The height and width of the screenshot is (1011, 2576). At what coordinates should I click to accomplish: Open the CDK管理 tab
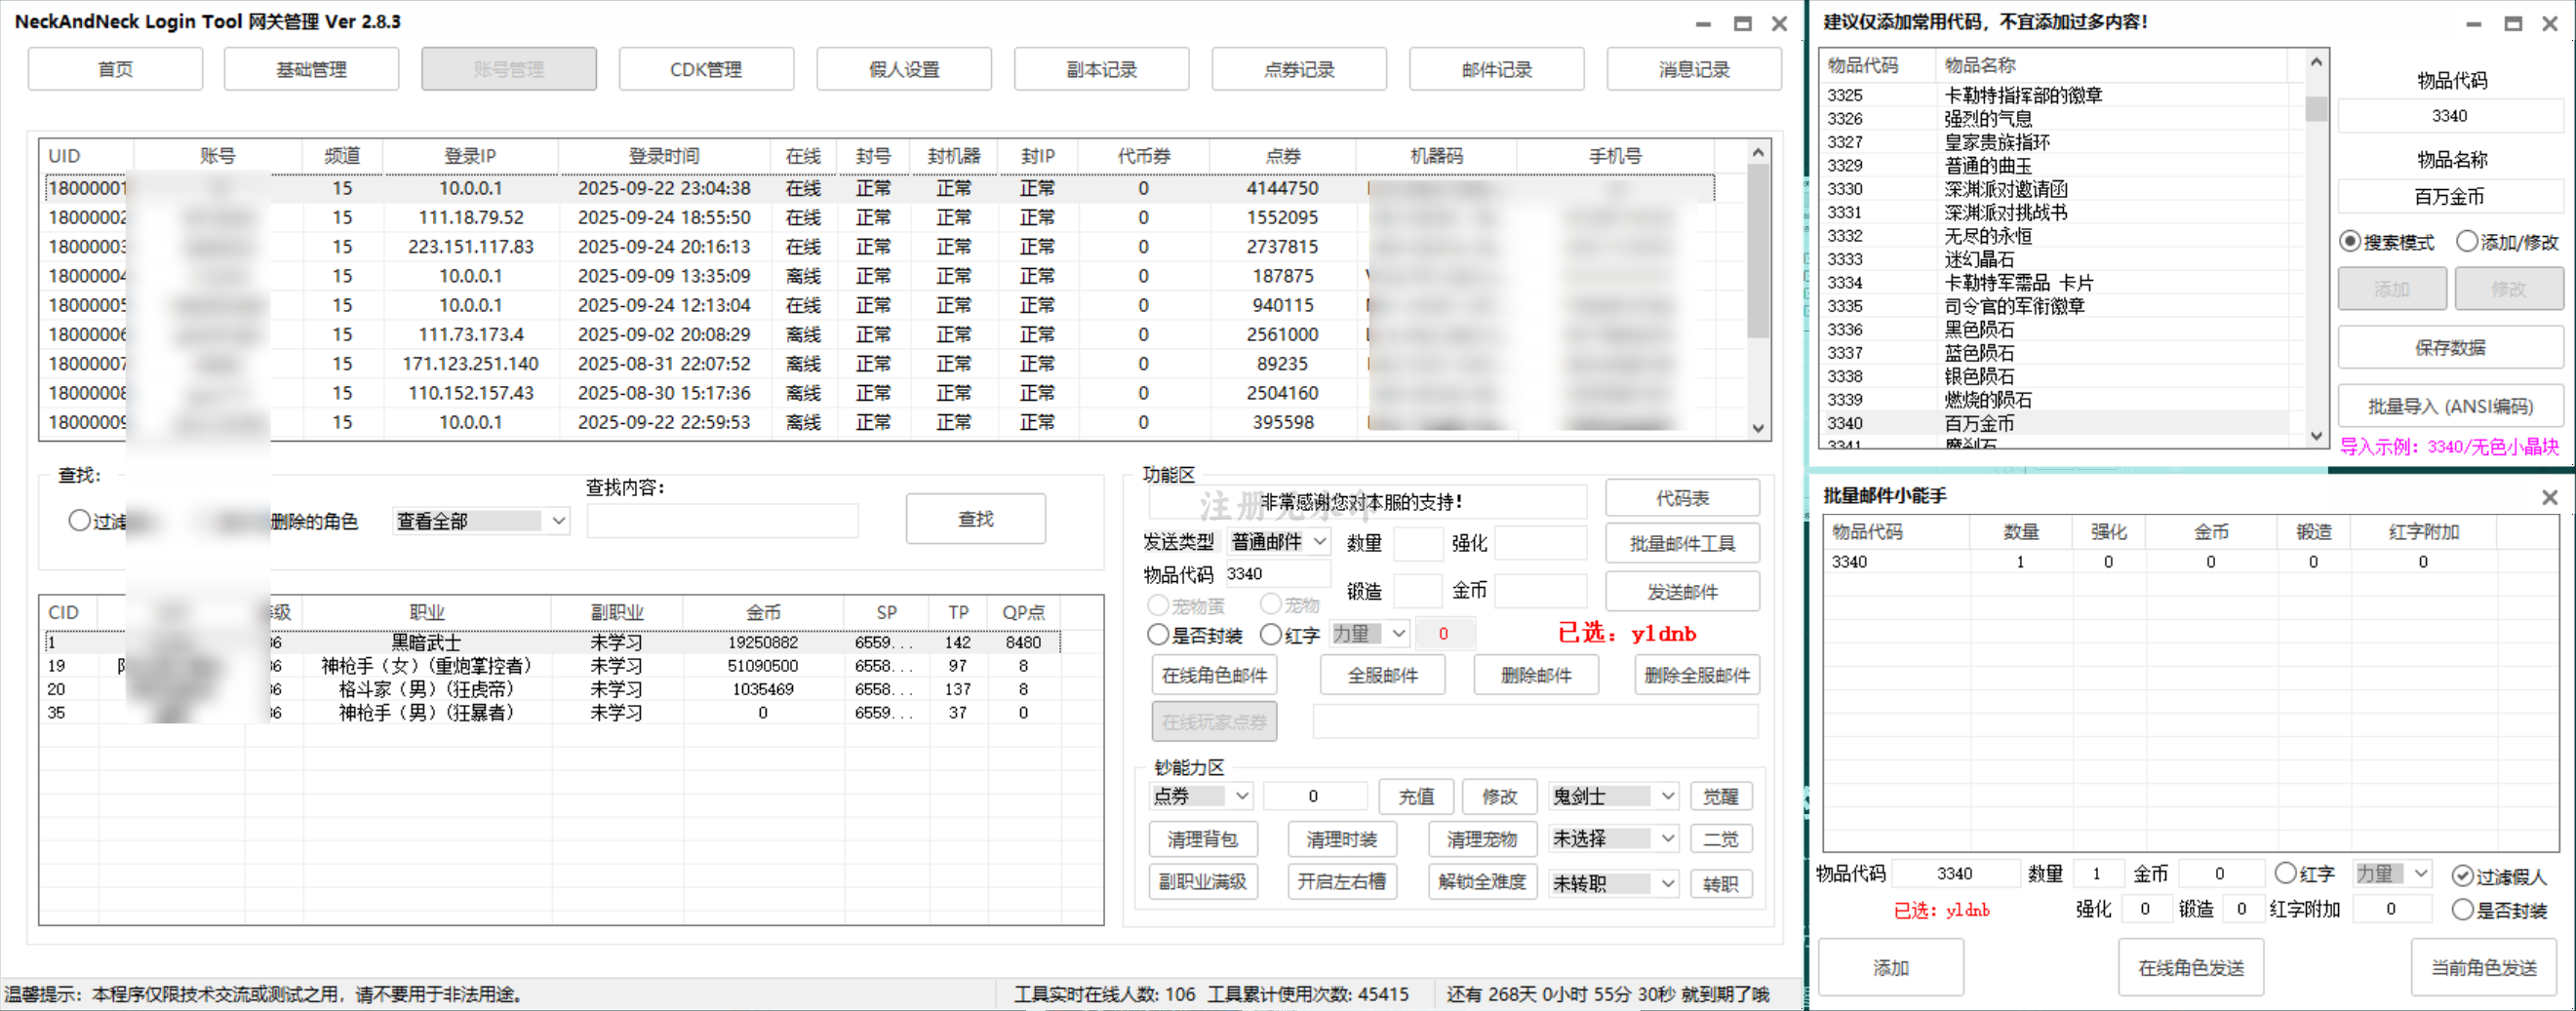click(x=706, y=69)
